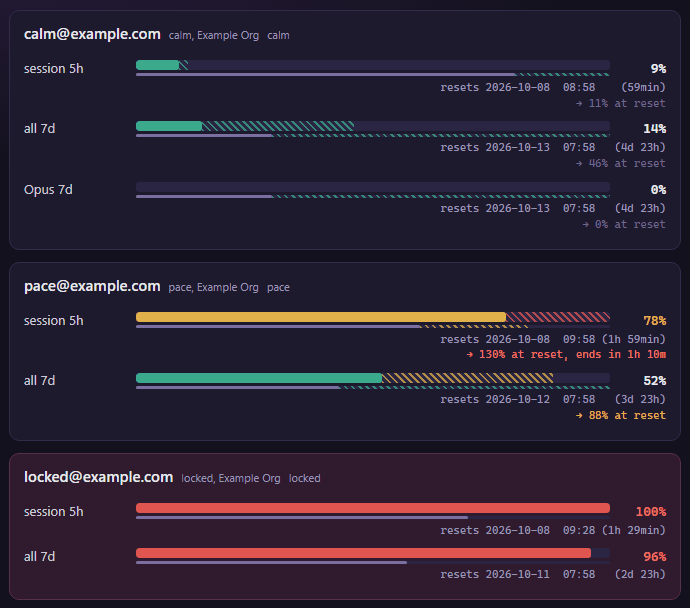The height and width of the screenshot is (608, 690).
Task: Click locked's full red session 5h bar
Action: click(373, 508)
